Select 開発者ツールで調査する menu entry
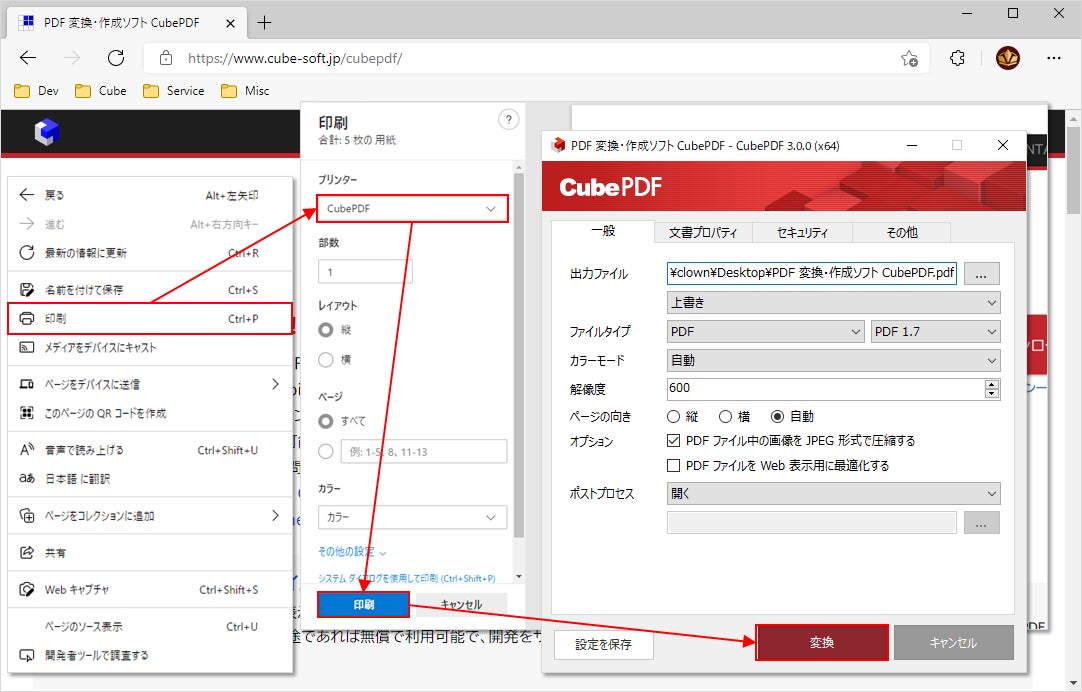The height and width of the screenshot is (692, 1082). pyautogui.click(x=150, y=655)
